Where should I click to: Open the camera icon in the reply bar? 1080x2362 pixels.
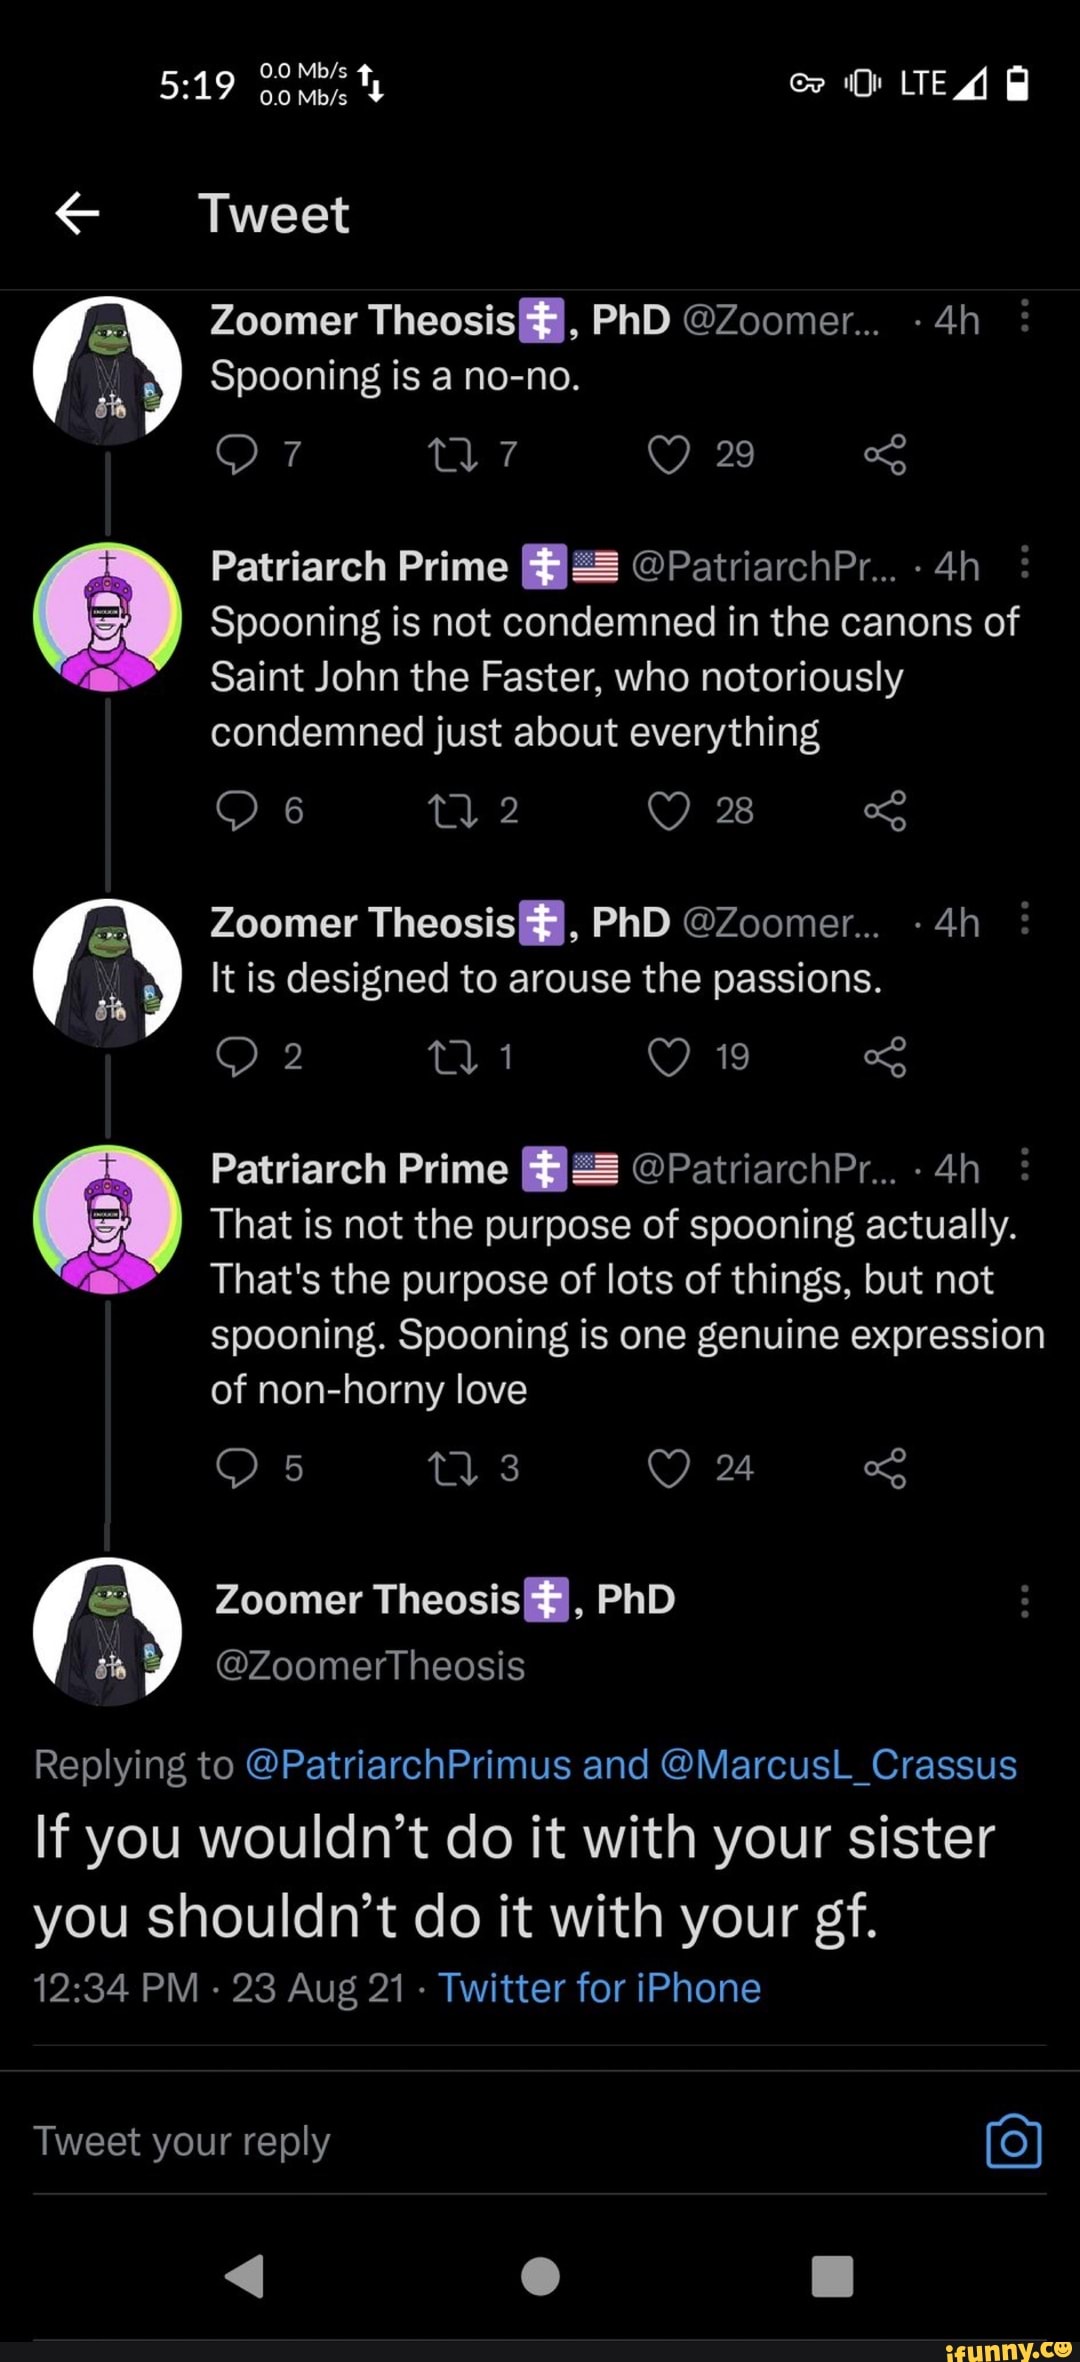pos(1013,2142)
